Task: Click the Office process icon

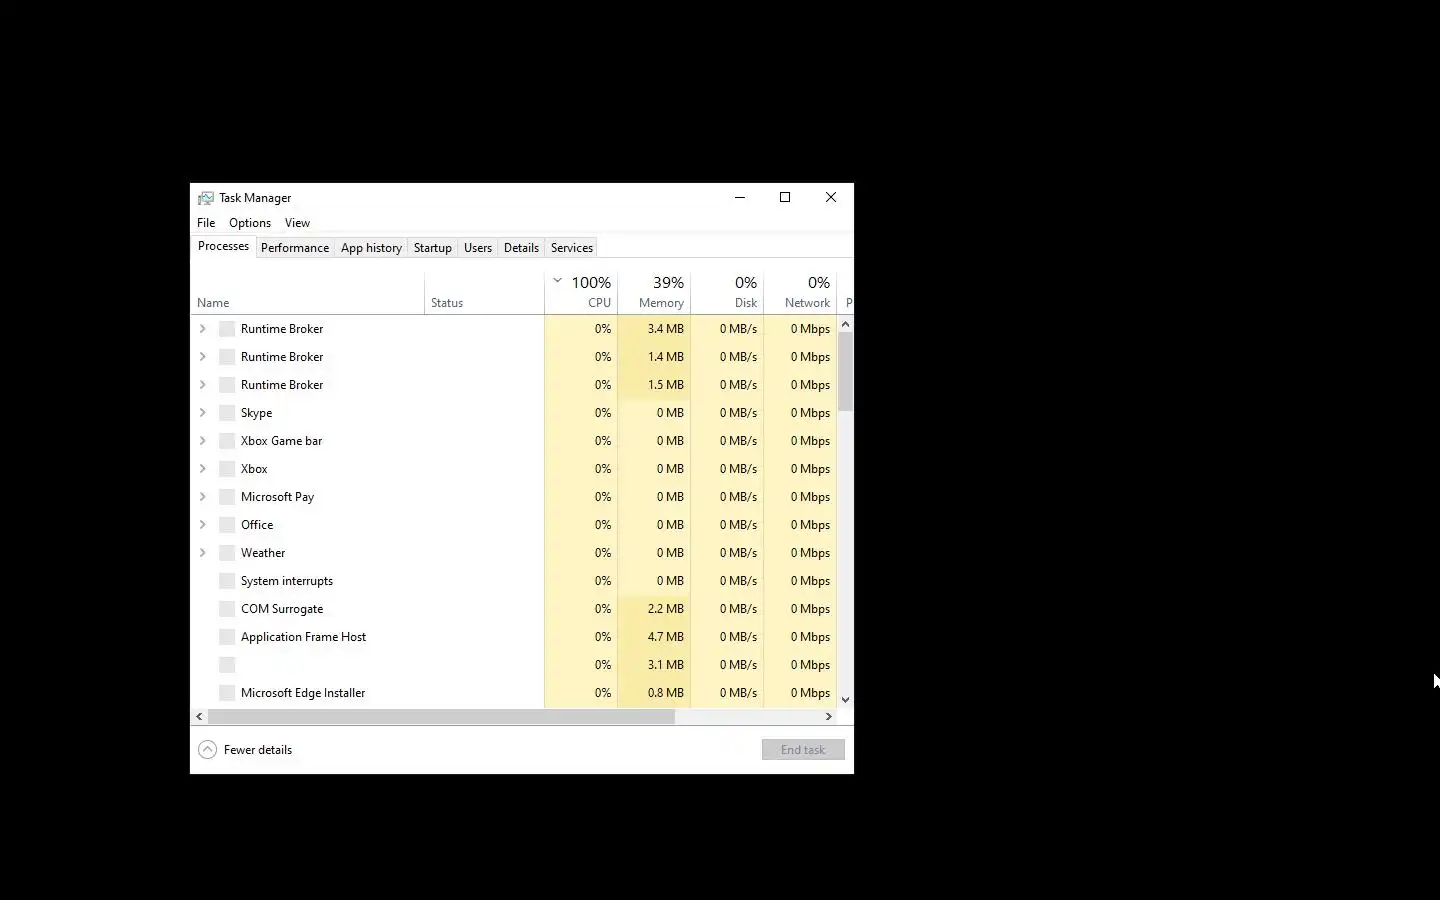Action: (x=227, y=525)
